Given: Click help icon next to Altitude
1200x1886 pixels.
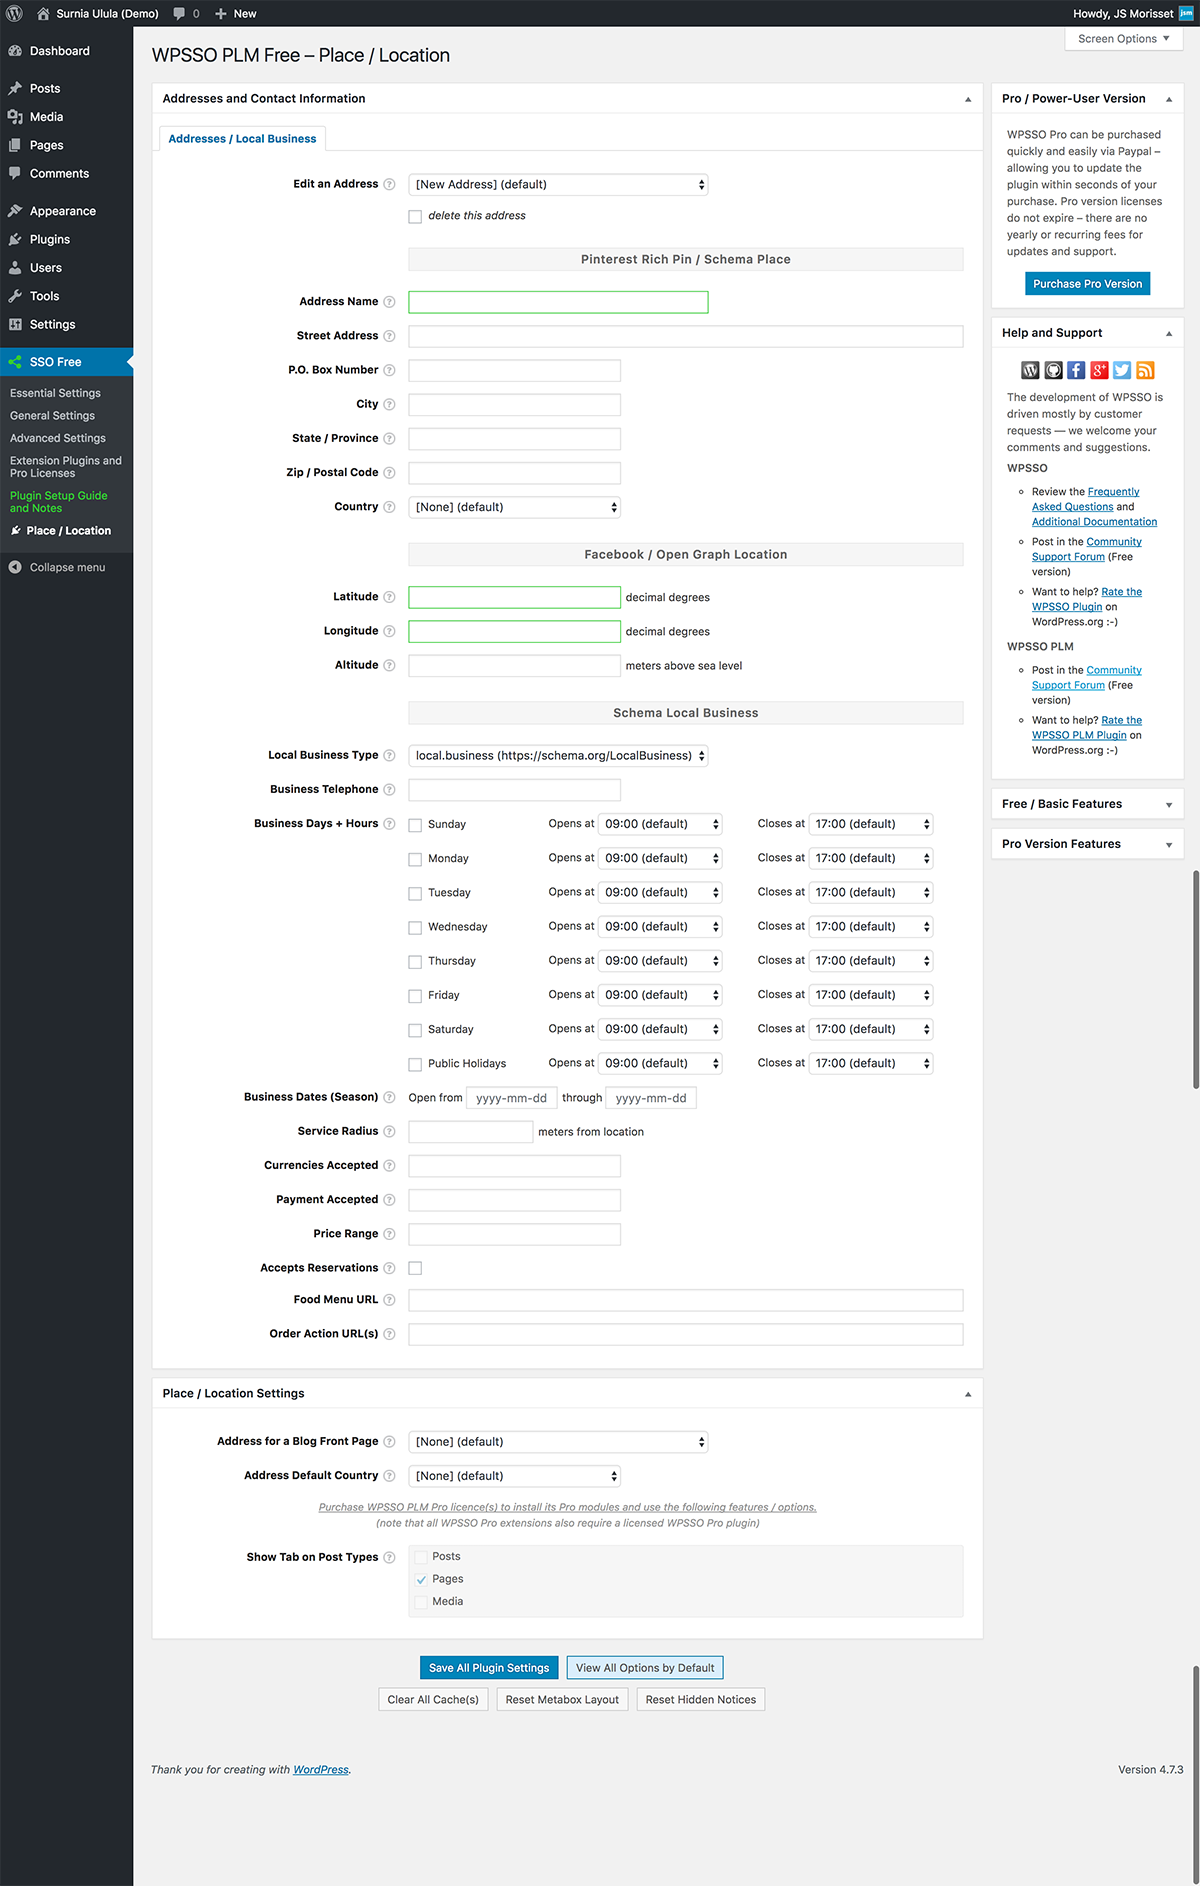Looking at the screenshot, I should point(389,665).
